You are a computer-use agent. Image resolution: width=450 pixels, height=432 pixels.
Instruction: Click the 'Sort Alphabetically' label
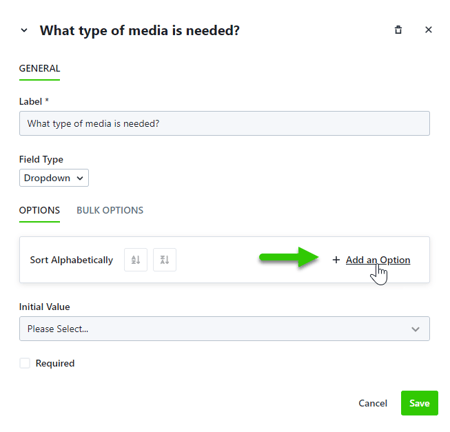[71, 260]
